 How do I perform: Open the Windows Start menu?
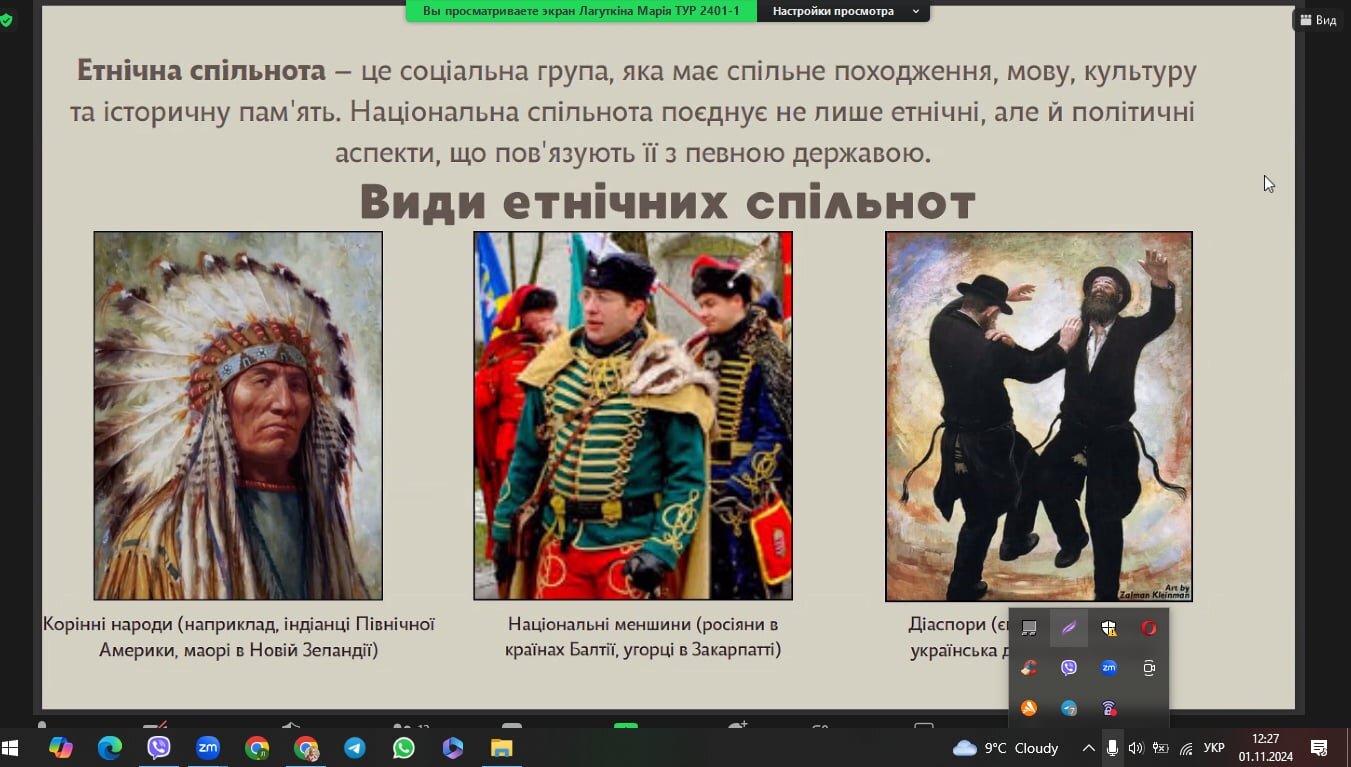tap(12, 748)
